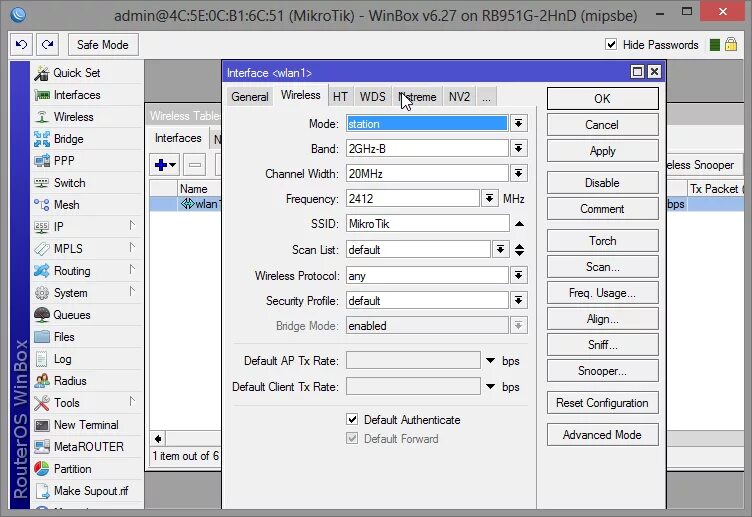Open Interfaces menu icon
752x517 pixels.
point(42,95)
